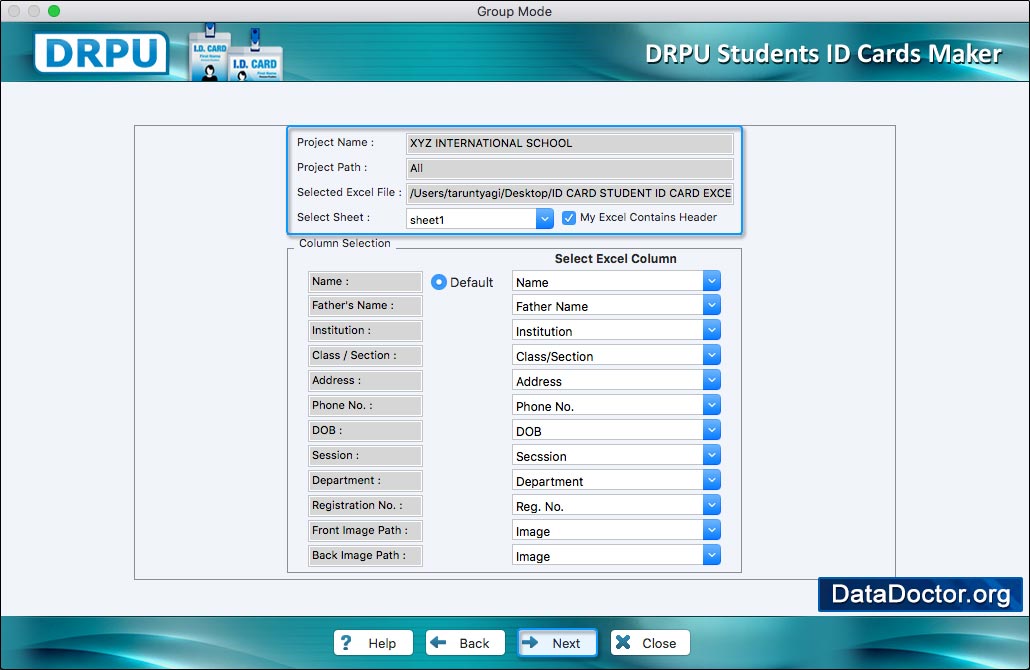The image size is (1030, 670).
Task: Proceed with the Next button
Action: [557, 642]
